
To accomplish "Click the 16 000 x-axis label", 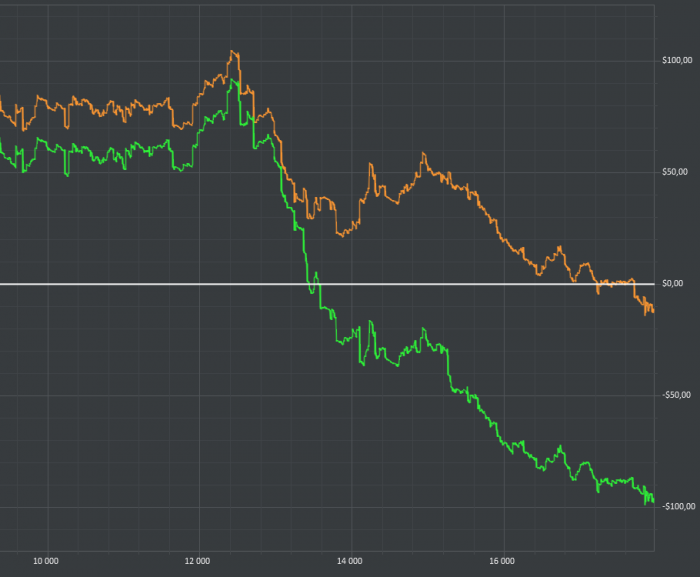I will 502,561.
